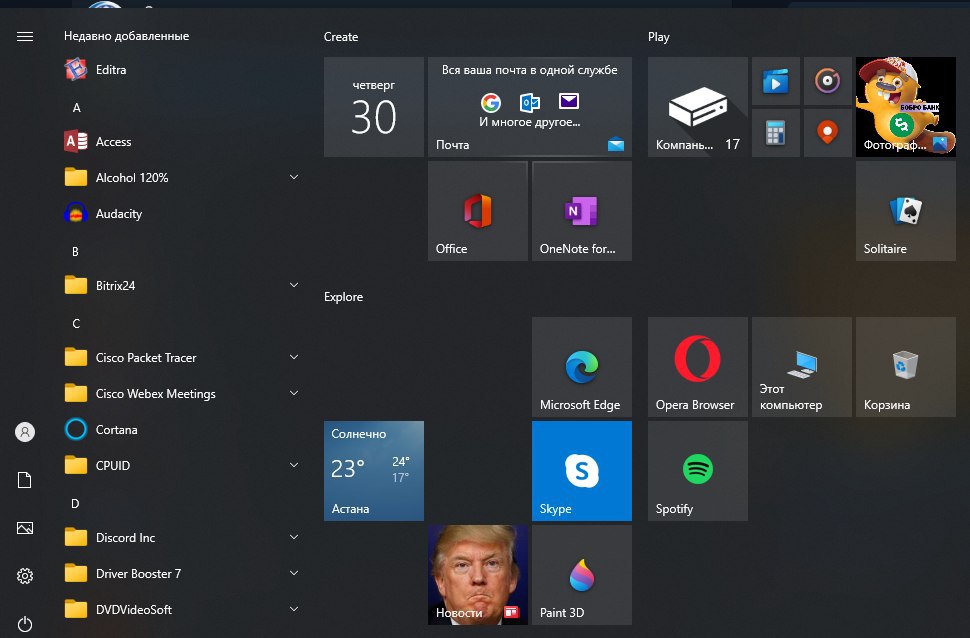
Task: Open the Editra app
Action: (182, 70)
